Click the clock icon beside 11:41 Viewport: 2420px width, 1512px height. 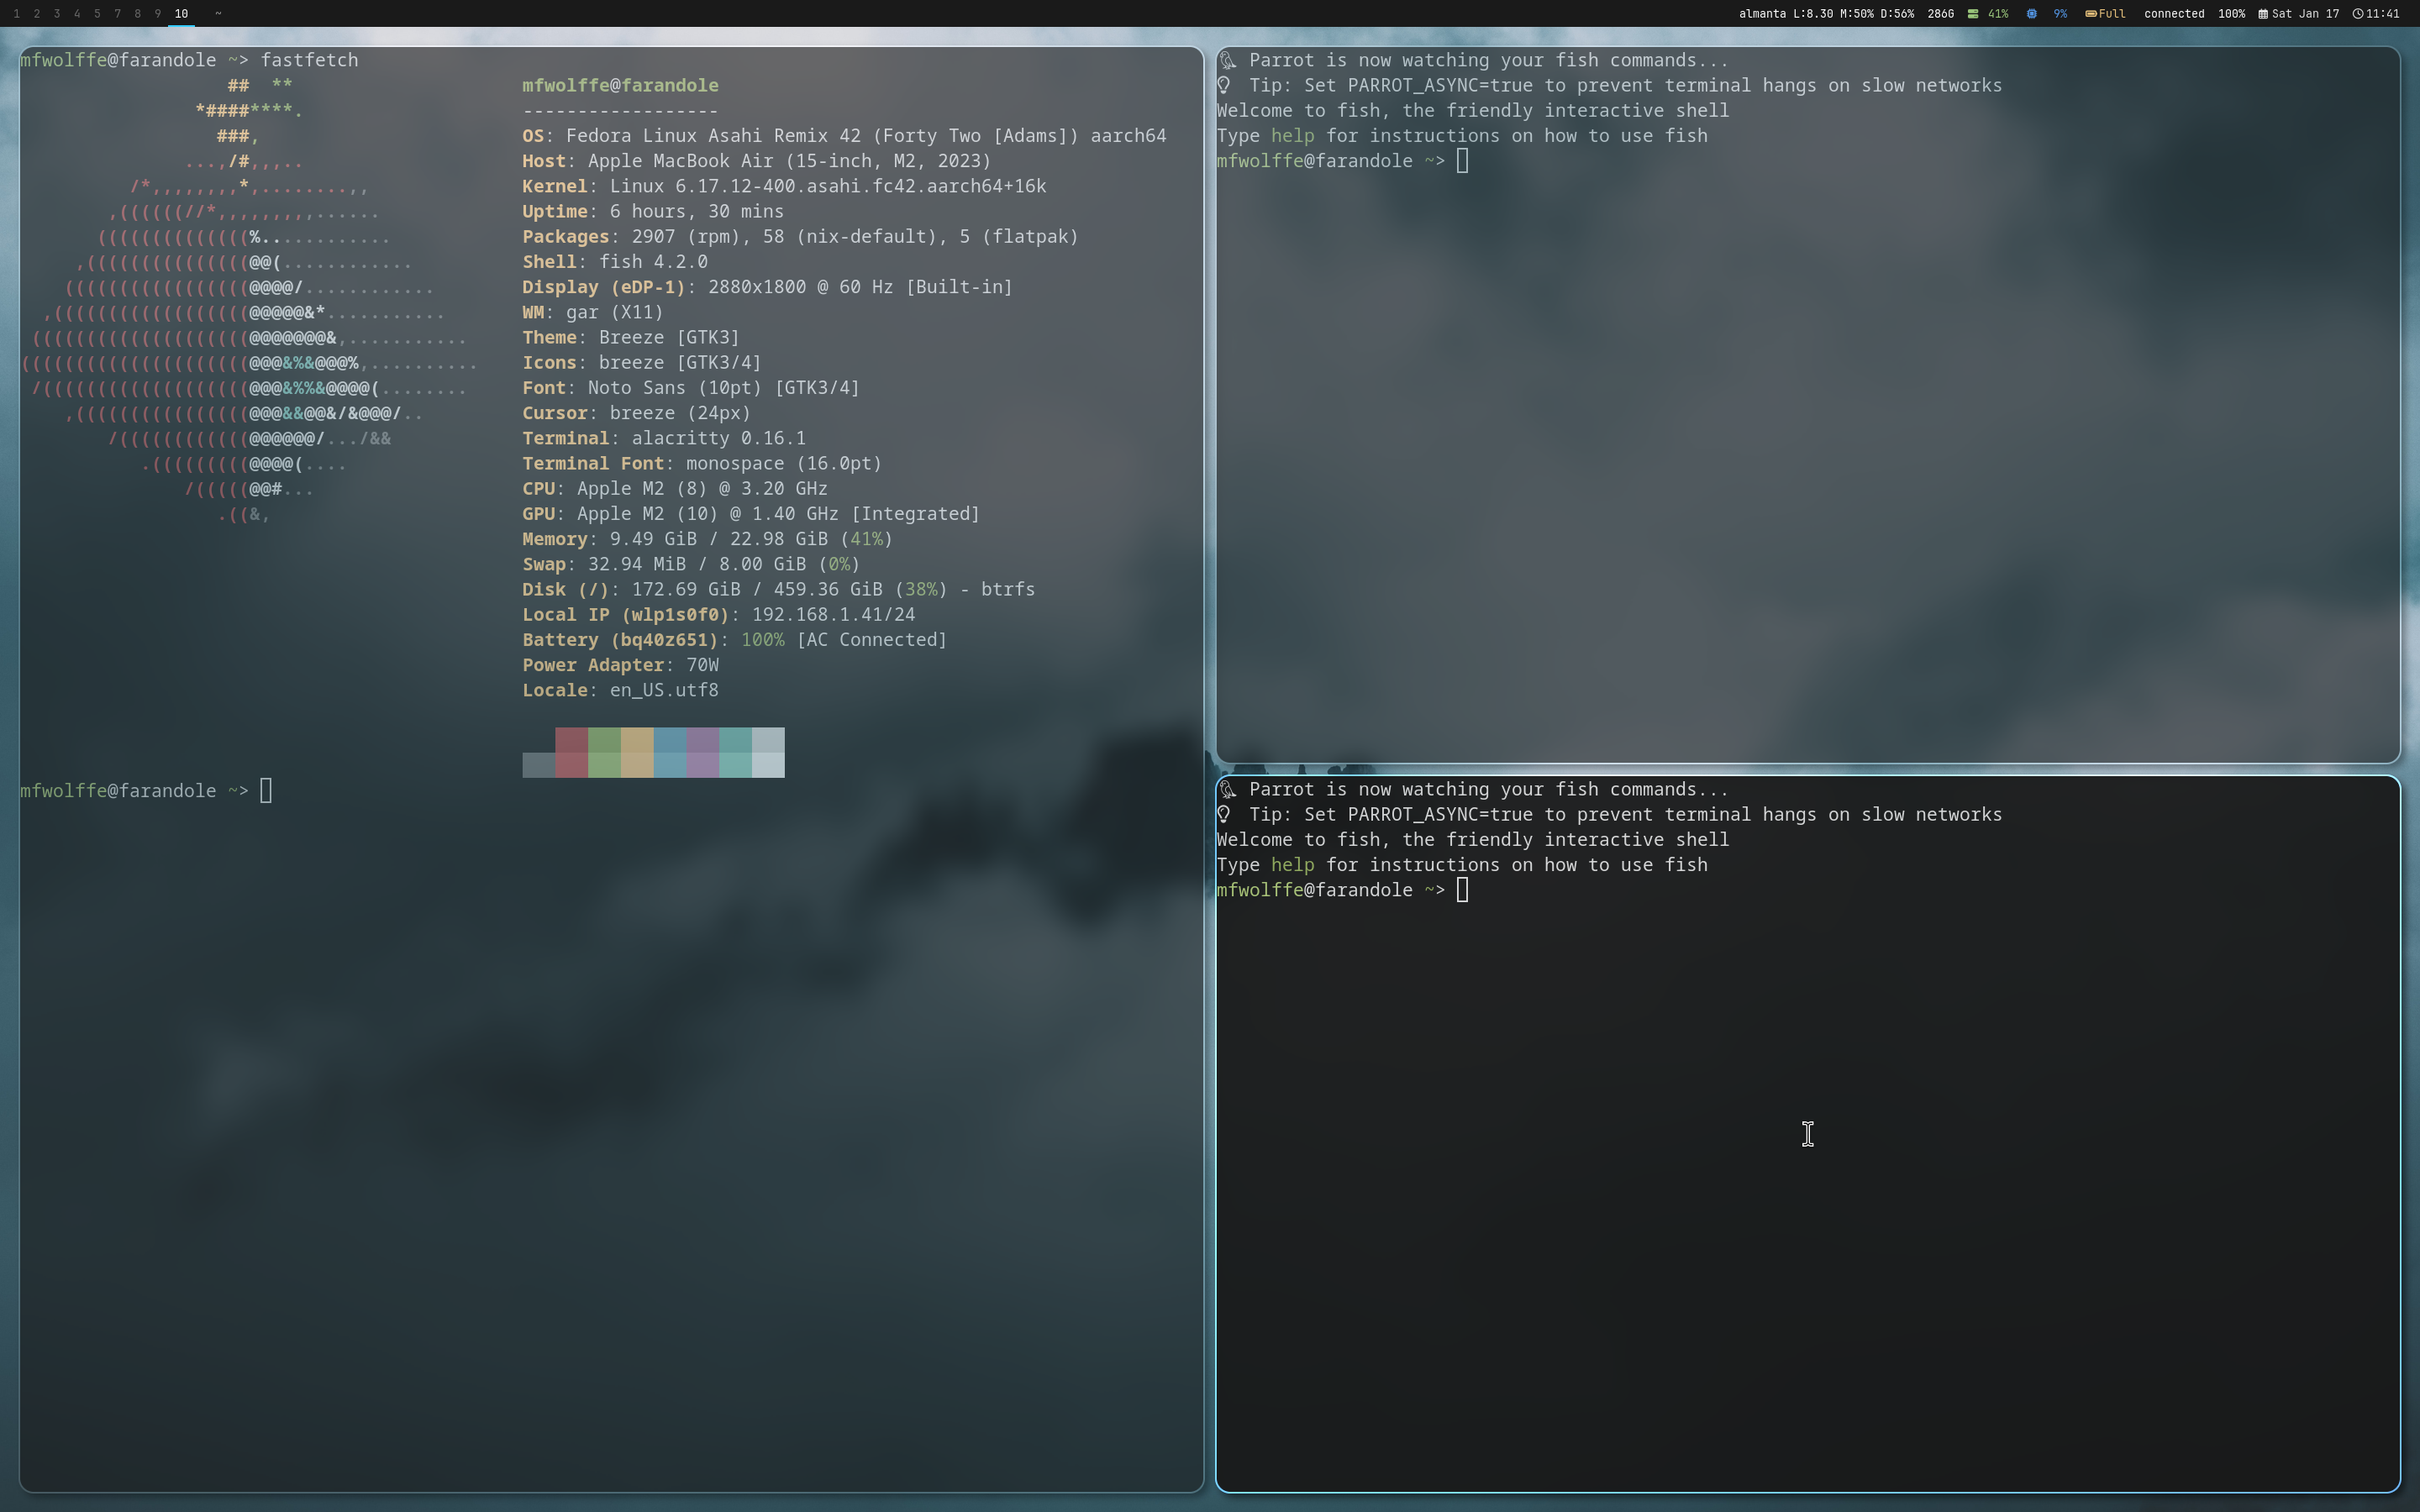tap(2358, 14)
